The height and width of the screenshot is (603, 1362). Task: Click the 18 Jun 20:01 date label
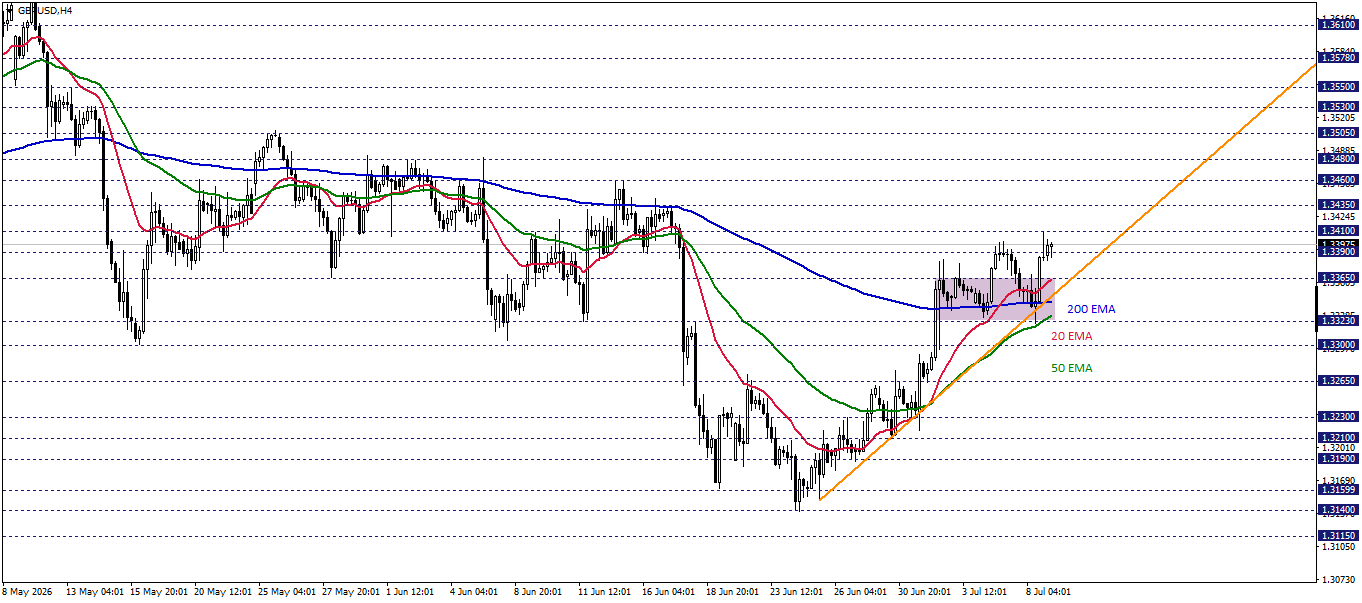click(735, 592)
